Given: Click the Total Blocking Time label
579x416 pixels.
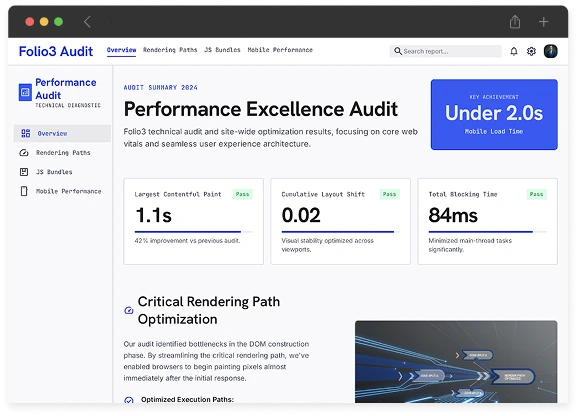Looking at the screenshot, I should click(x=463, y=194).
